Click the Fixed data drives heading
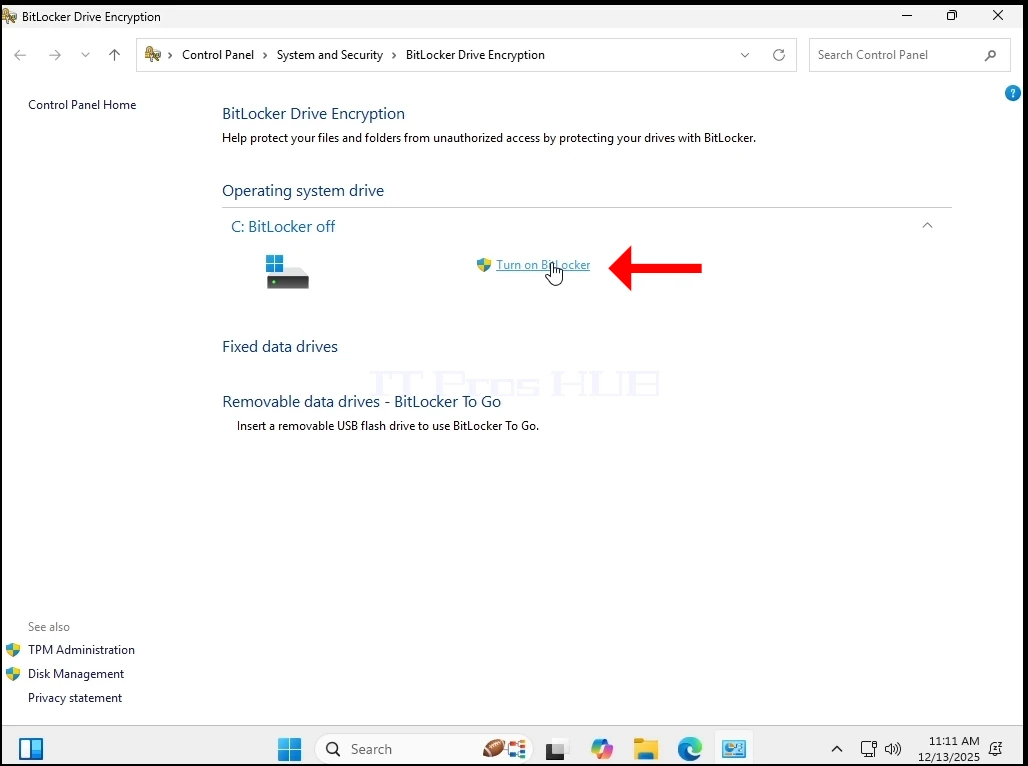The height and width of the screenshot is (766, 1028). 280,347
